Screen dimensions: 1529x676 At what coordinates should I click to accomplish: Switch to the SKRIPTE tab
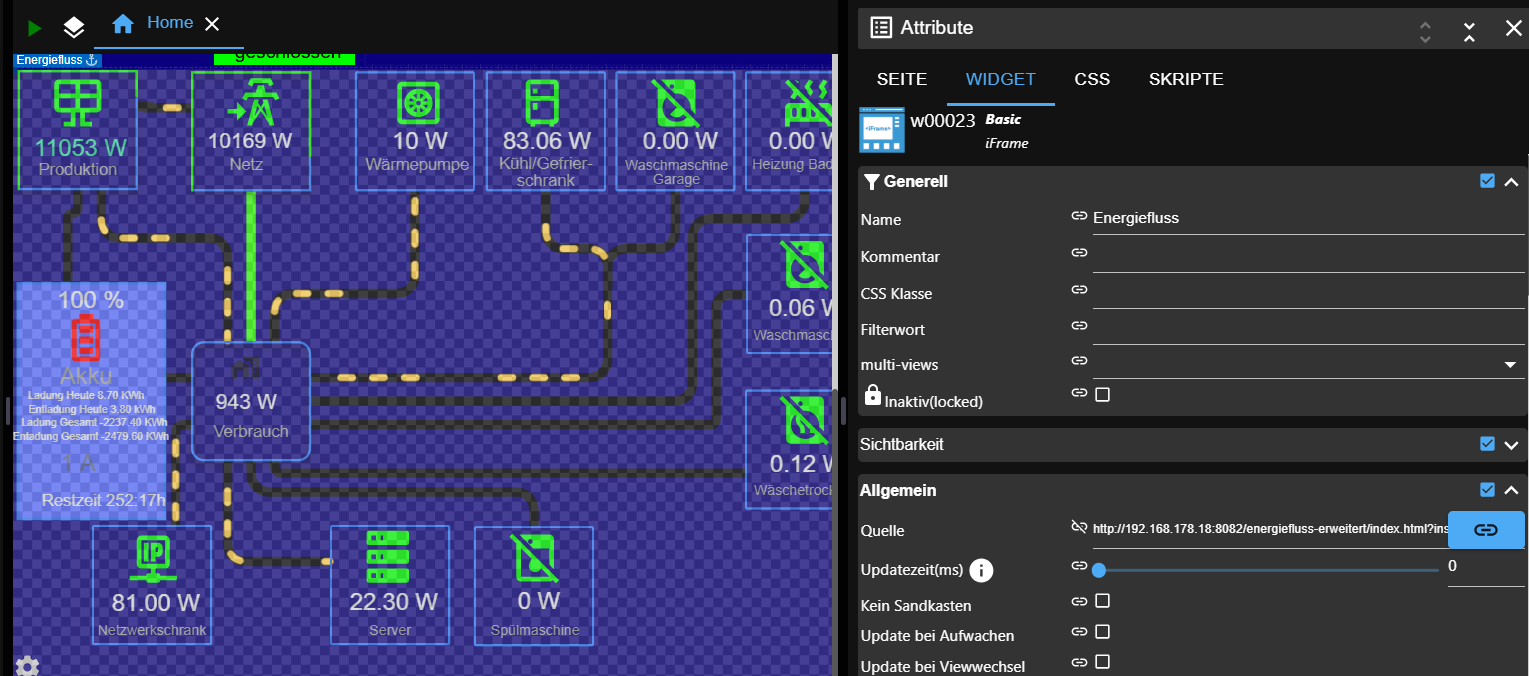point(1186,79)
